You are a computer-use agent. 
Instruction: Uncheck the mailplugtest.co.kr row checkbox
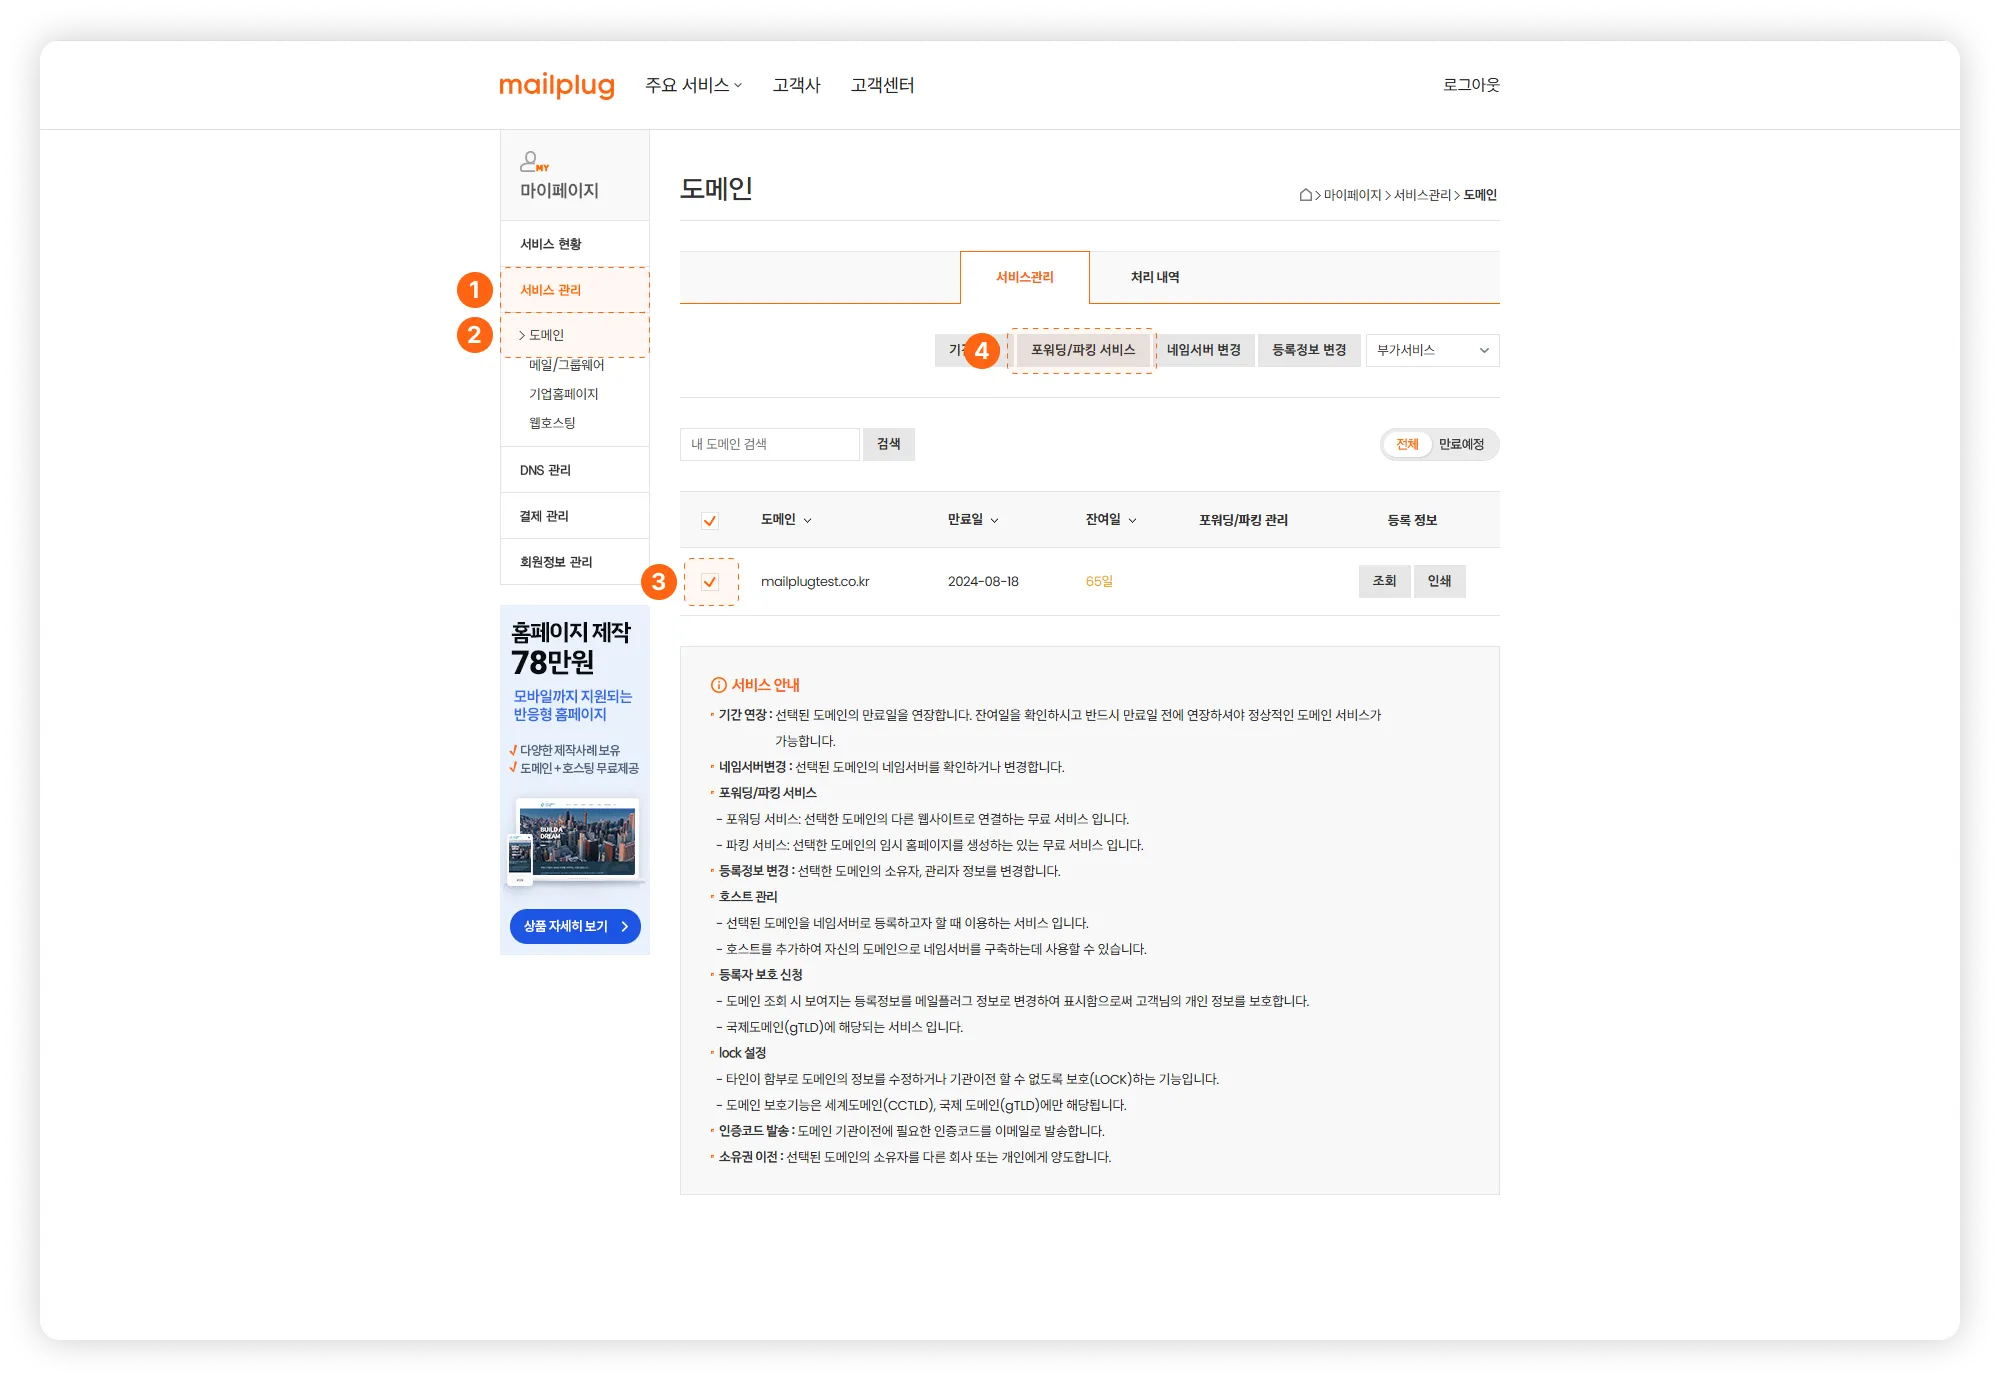(x=710, y=582)
